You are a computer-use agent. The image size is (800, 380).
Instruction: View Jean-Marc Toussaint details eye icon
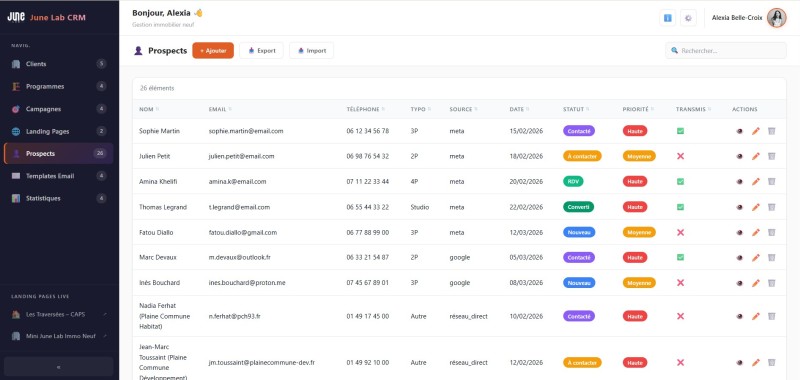point(739,363)
